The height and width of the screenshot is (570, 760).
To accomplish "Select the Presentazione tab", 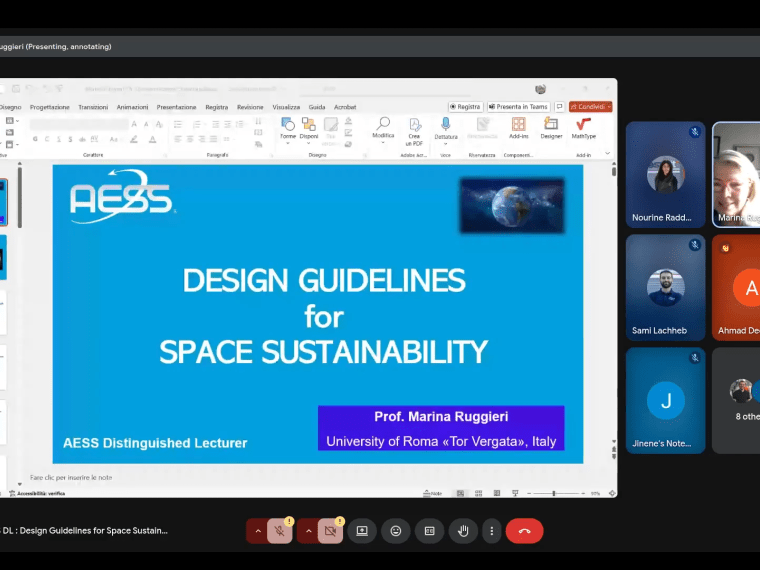I will coord(176,107).
